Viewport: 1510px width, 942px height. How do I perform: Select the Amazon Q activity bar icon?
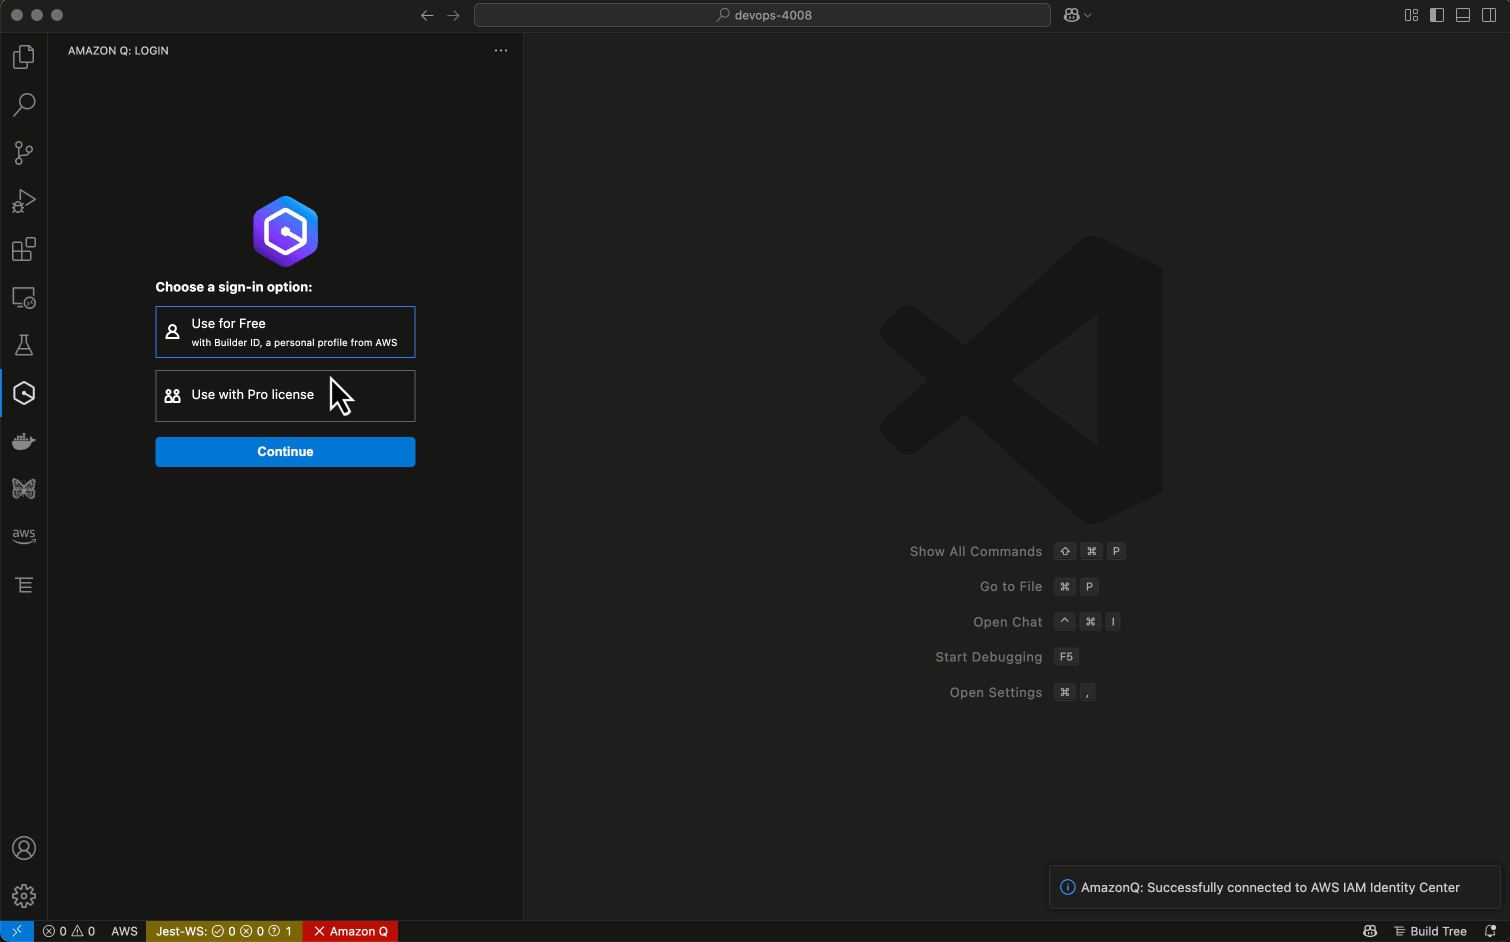24,393
